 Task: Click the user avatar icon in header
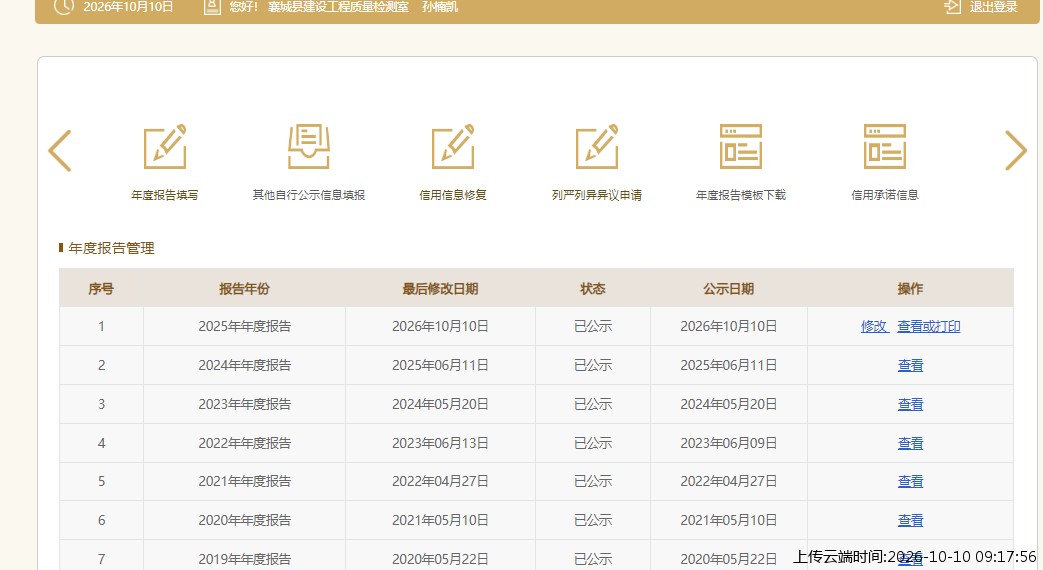click(212, 7)
